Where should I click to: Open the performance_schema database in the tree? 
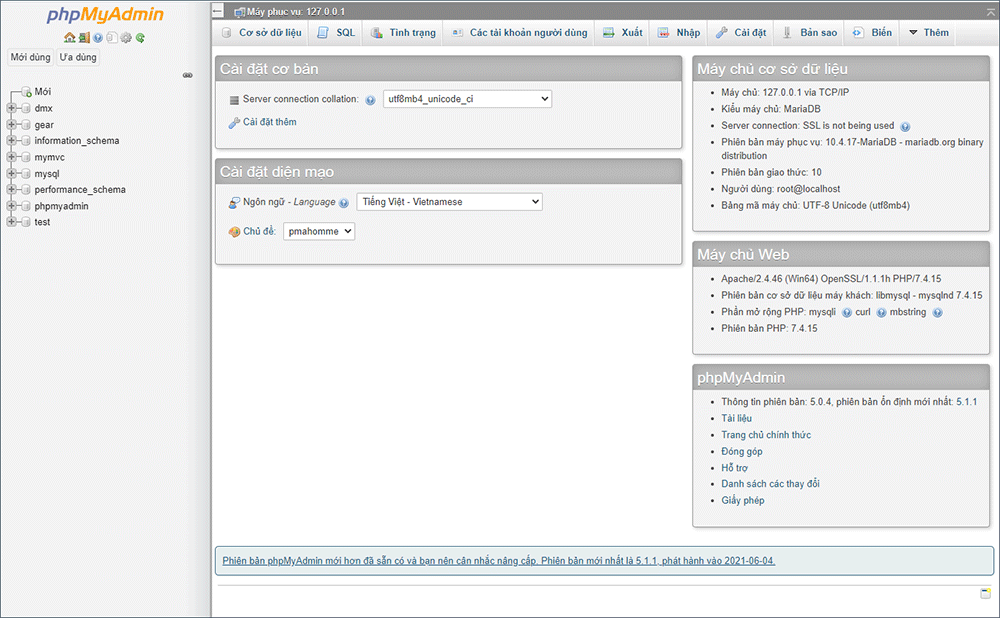[x=80, y=189]
